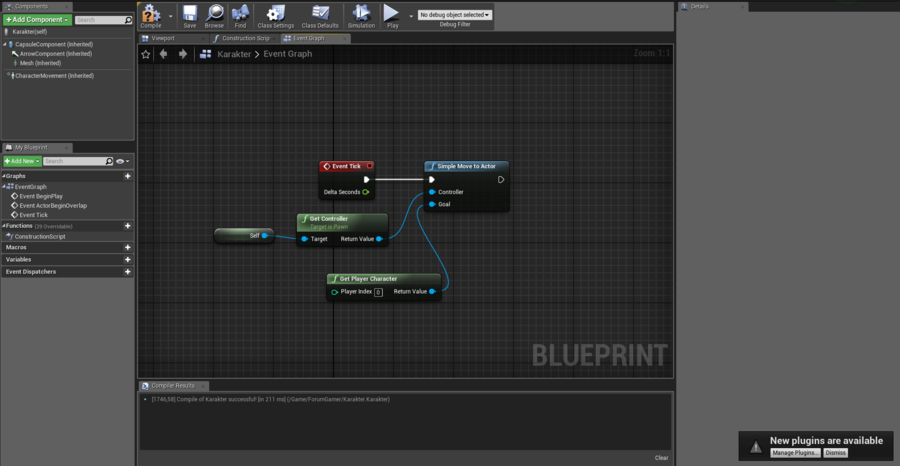Switch to the Construction Script tab
900x466 pixels.
coord(245,38)
